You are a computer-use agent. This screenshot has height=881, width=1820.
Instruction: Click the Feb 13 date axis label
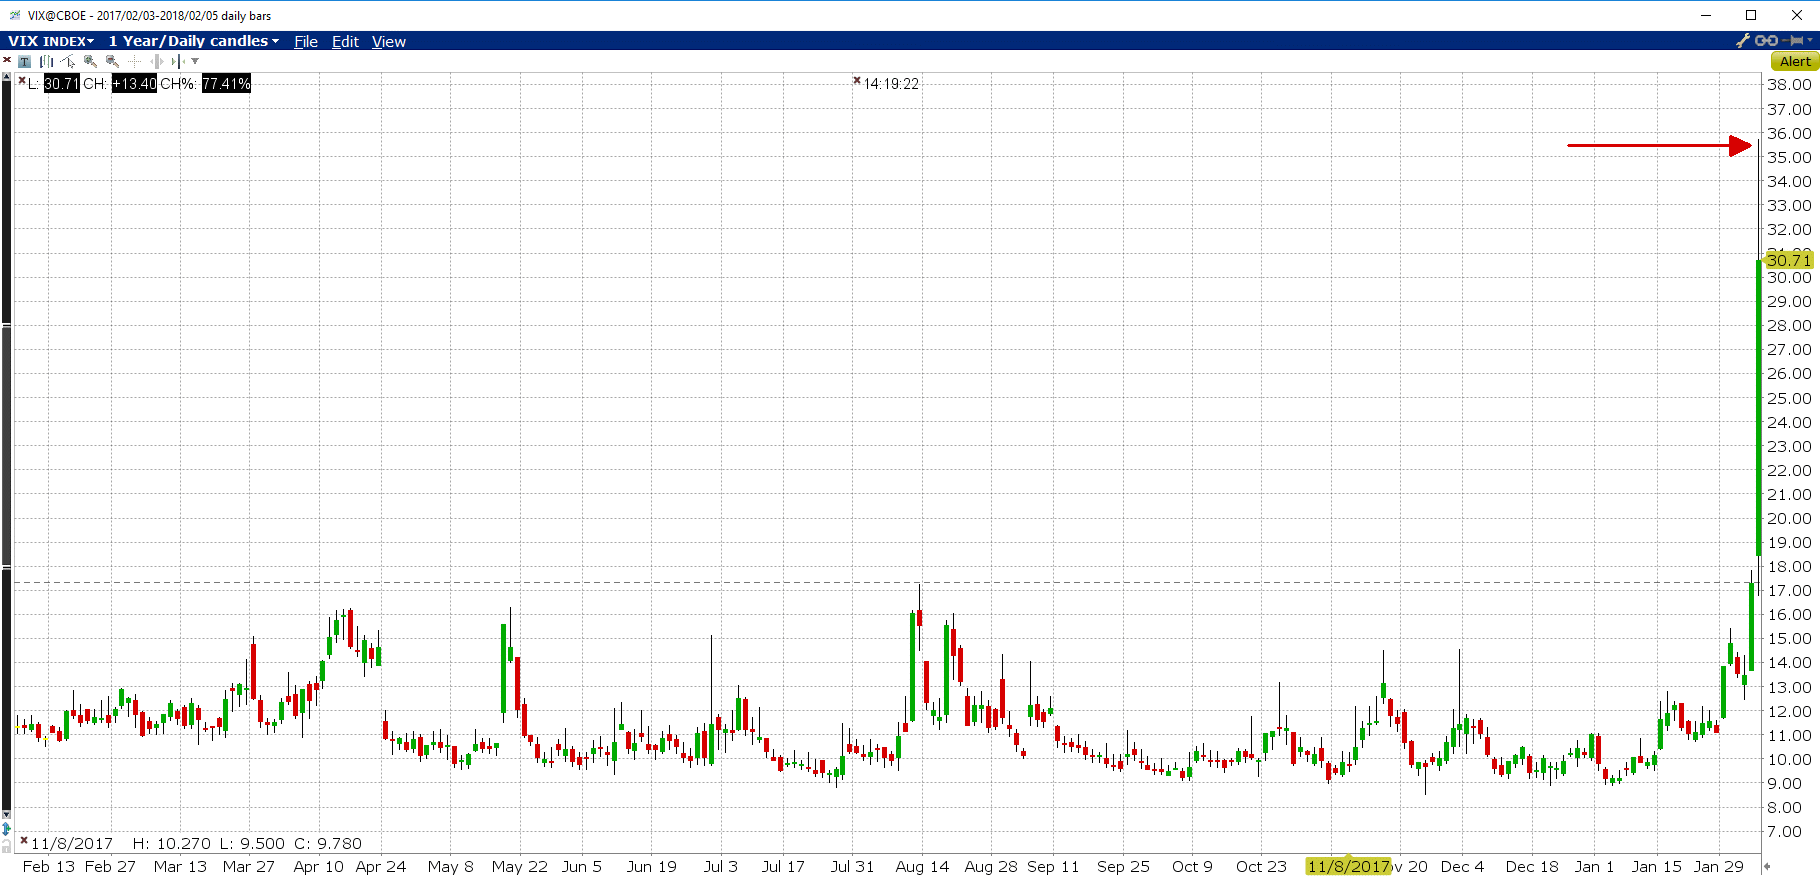(49, 866)
